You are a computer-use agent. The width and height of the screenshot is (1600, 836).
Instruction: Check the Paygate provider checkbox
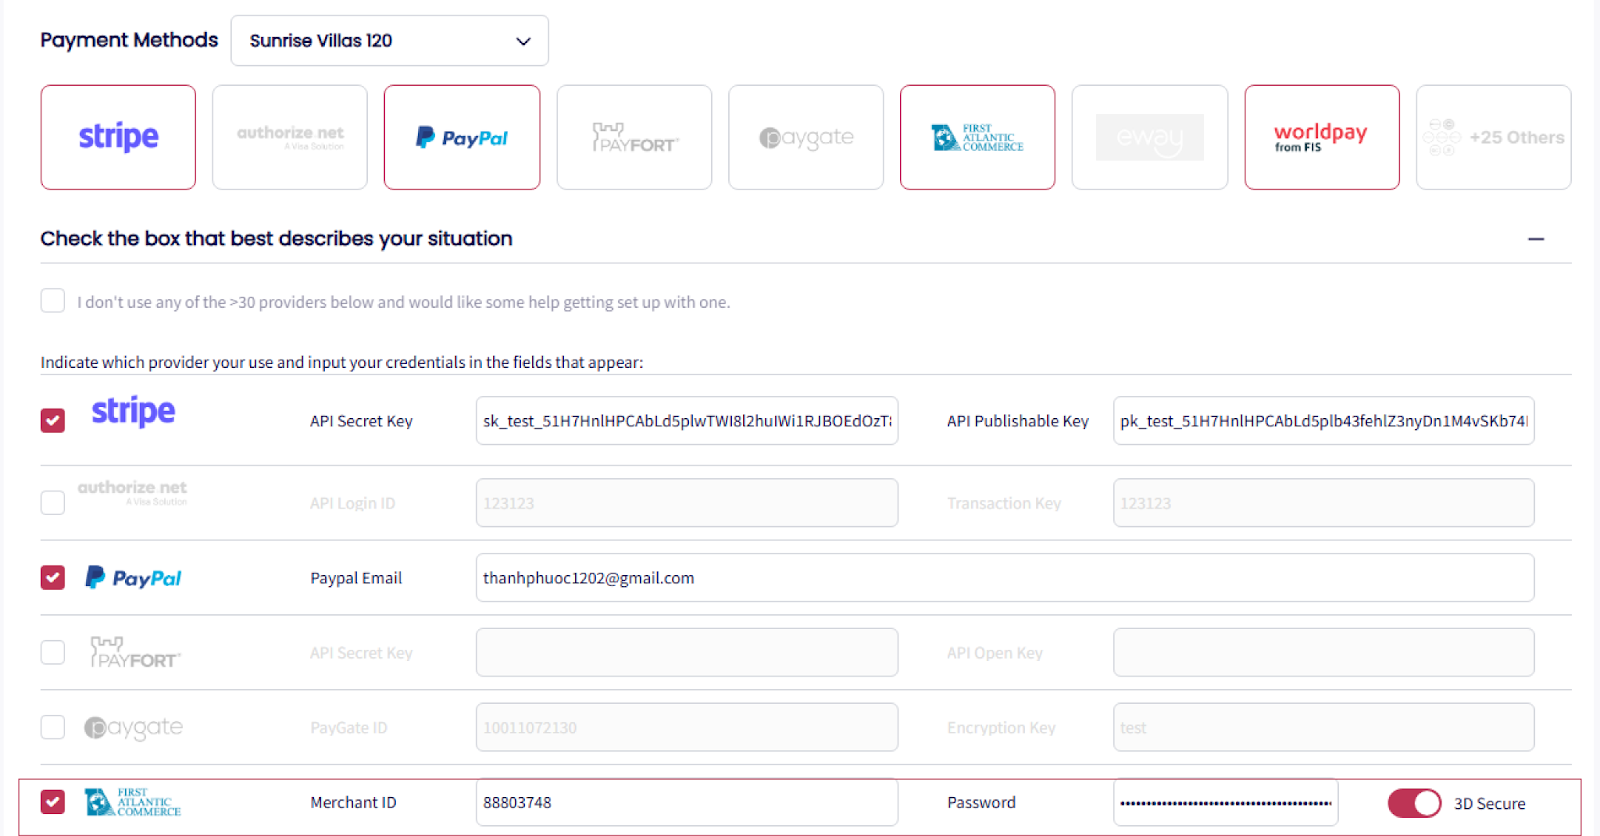tap(53, 727)
